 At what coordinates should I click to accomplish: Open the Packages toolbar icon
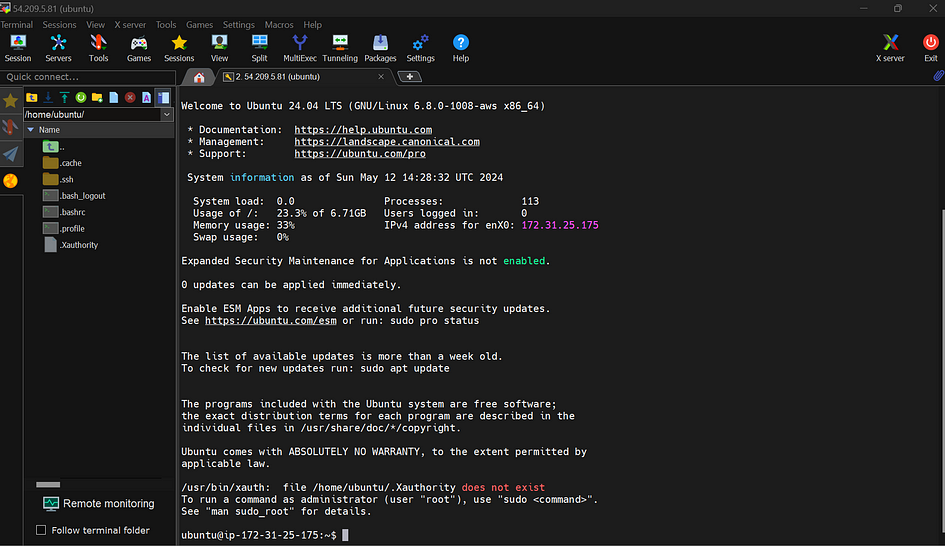pos(380,48)
